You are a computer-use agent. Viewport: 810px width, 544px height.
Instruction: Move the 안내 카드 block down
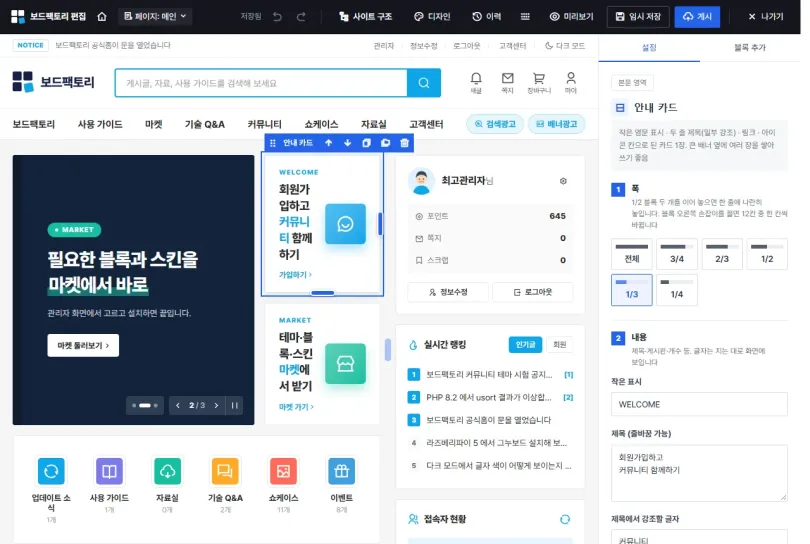click(x=348, y=143)
